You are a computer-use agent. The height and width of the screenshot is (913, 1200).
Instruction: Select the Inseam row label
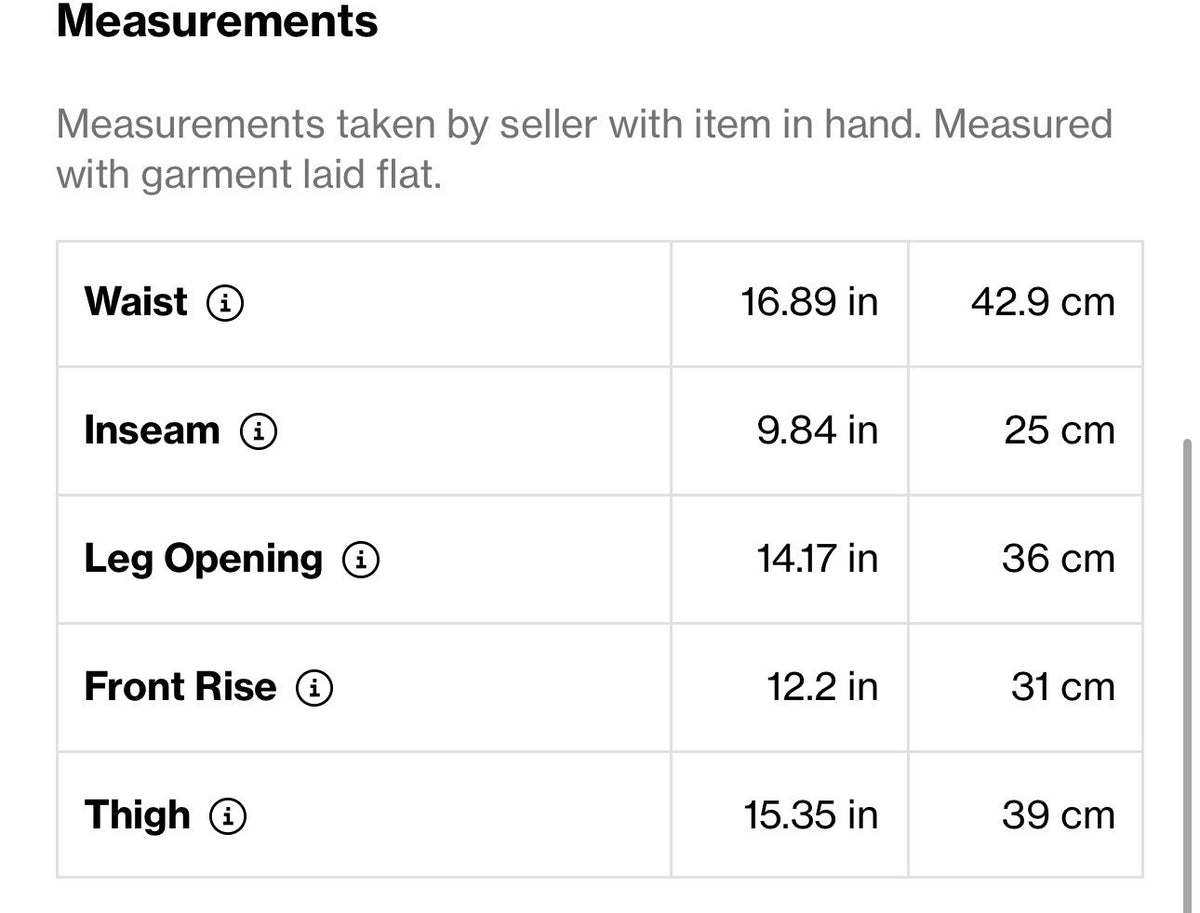(152, 430)
